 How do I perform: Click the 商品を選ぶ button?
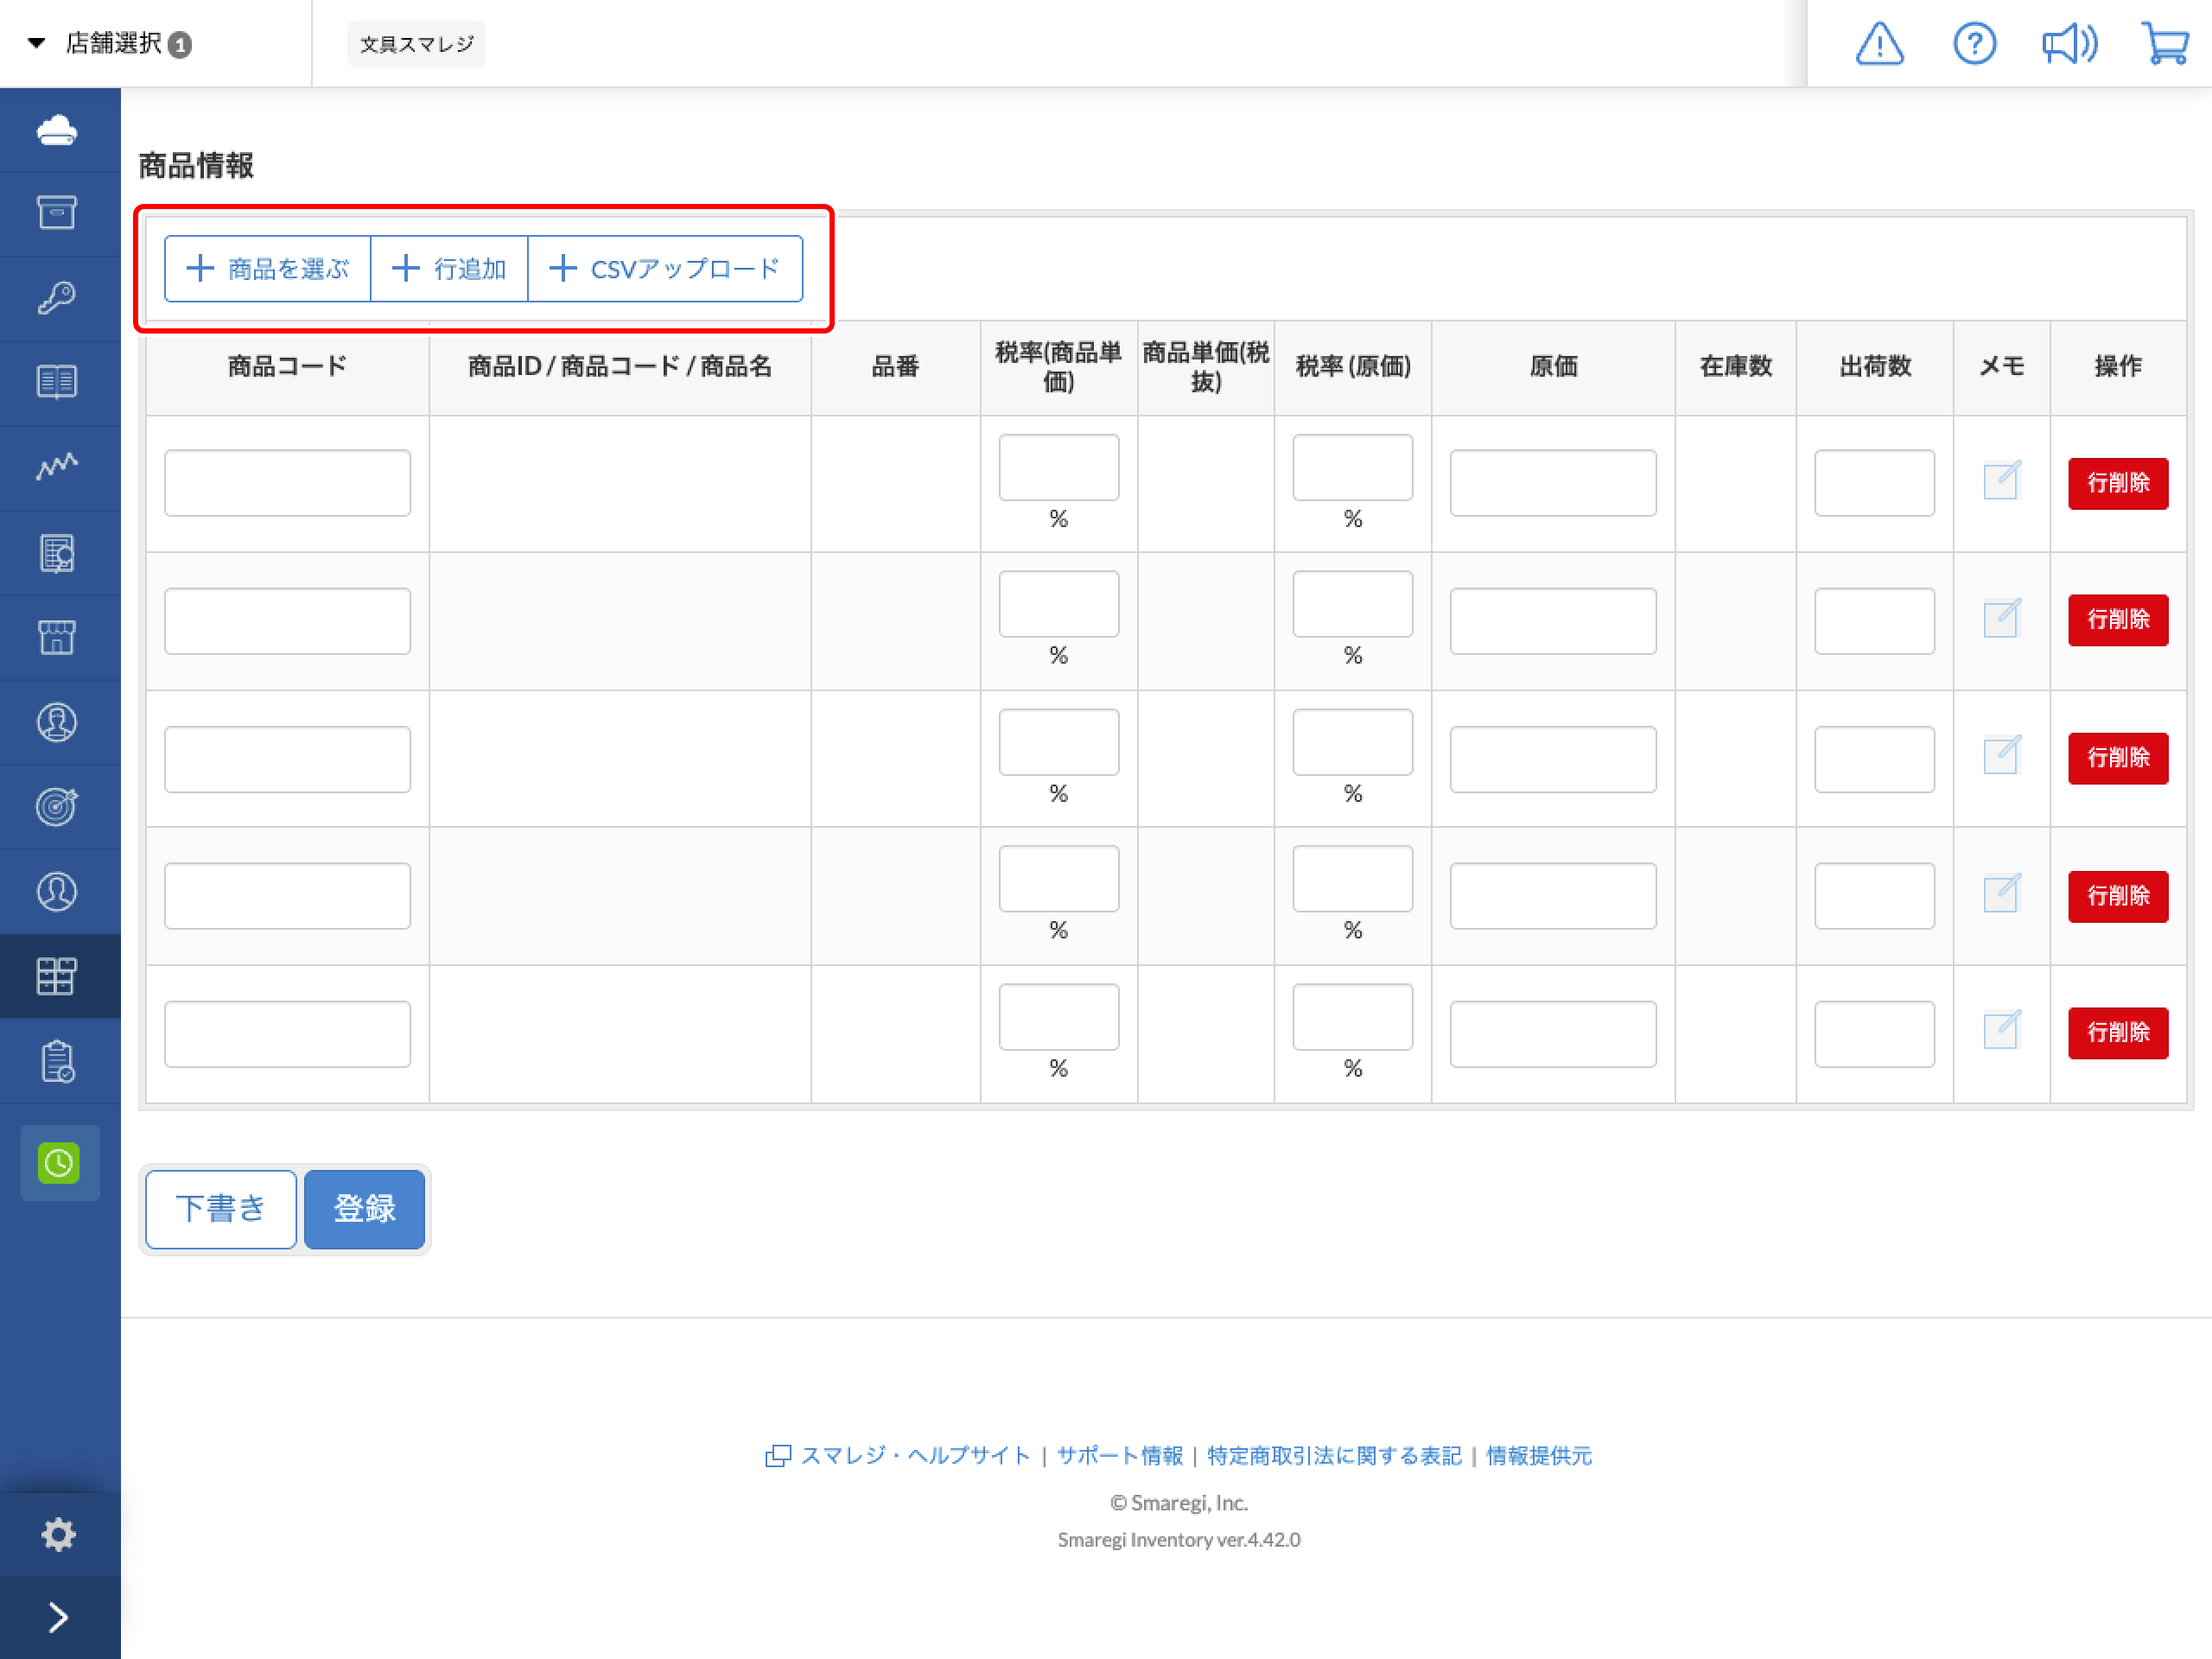click(x=268, y=269)
